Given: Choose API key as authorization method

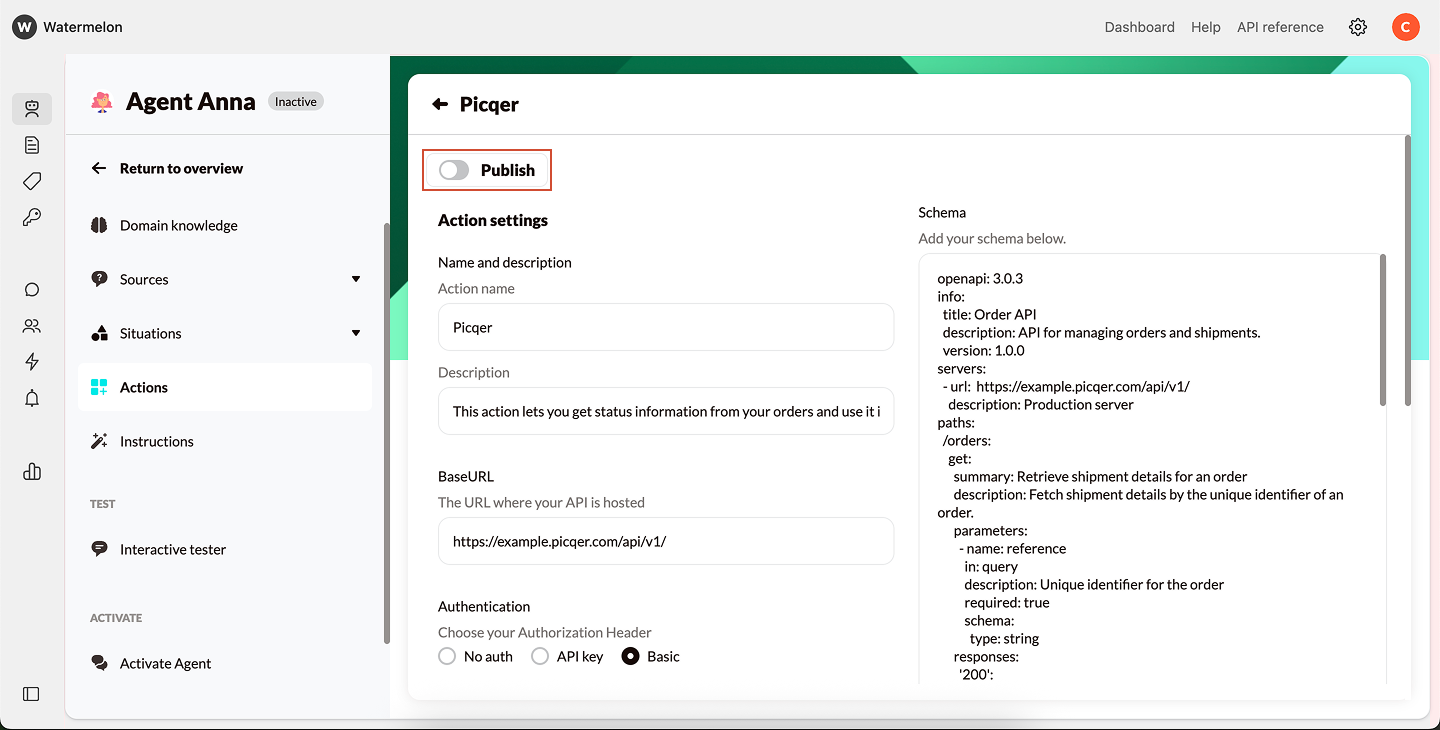Looking at the screenshot, I should tap(540, 656).
